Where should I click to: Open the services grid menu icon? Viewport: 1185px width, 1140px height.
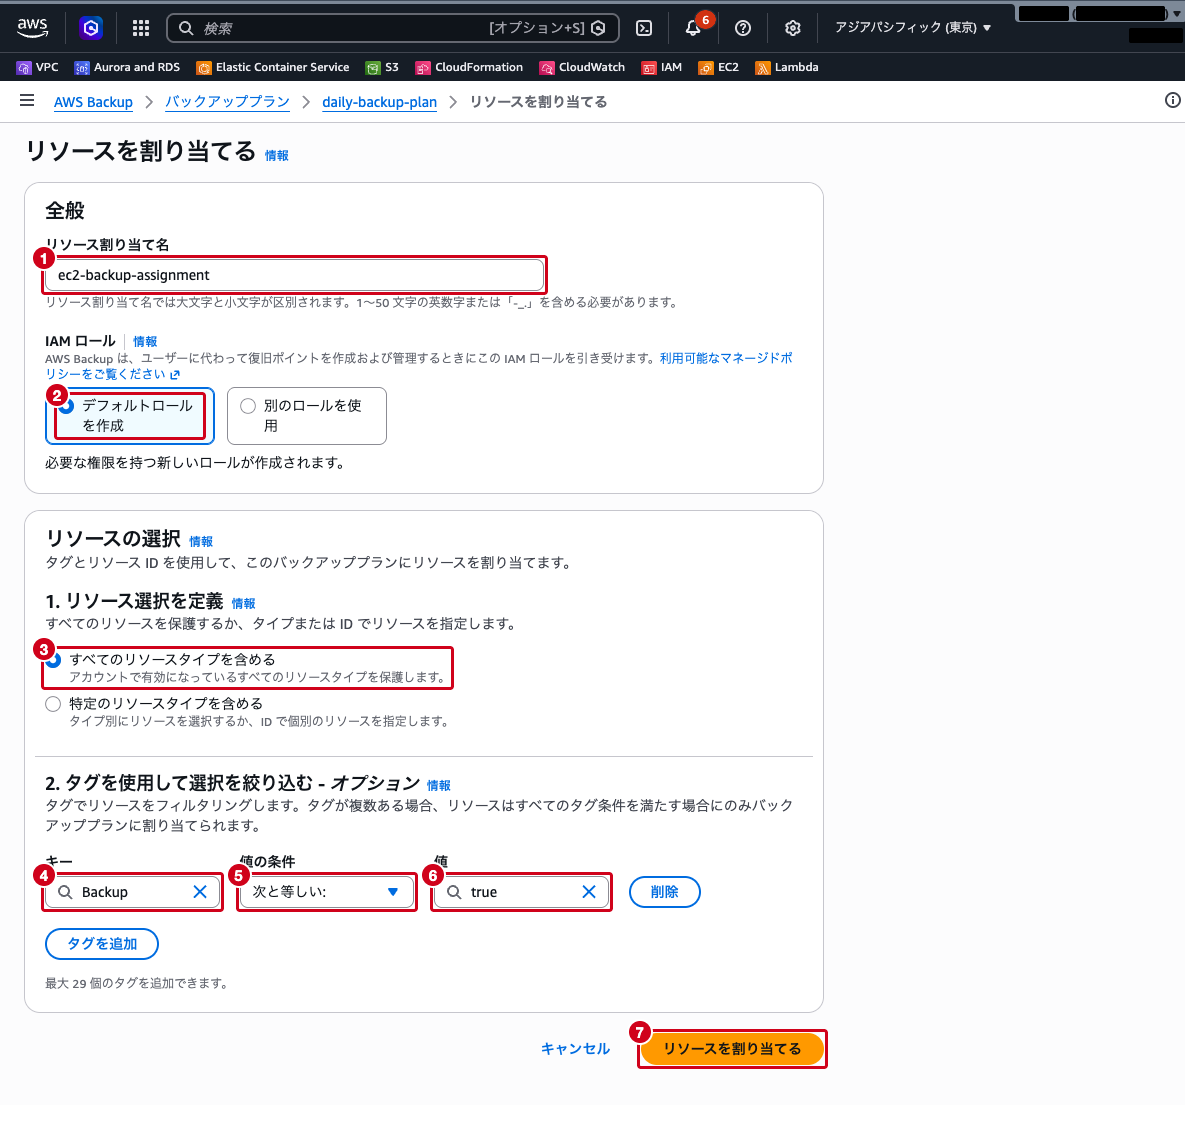click(141, 28)
